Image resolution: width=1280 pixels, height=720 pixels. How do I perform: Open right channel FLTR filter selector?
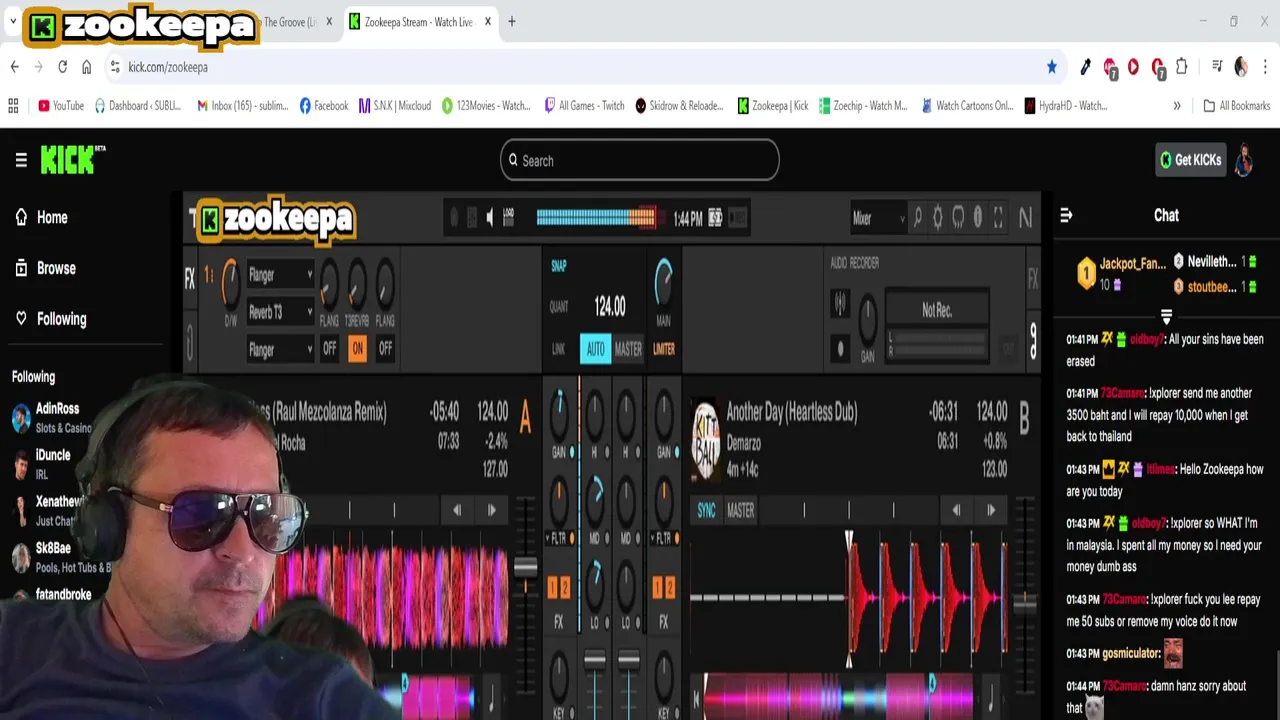tap(664, 538)
